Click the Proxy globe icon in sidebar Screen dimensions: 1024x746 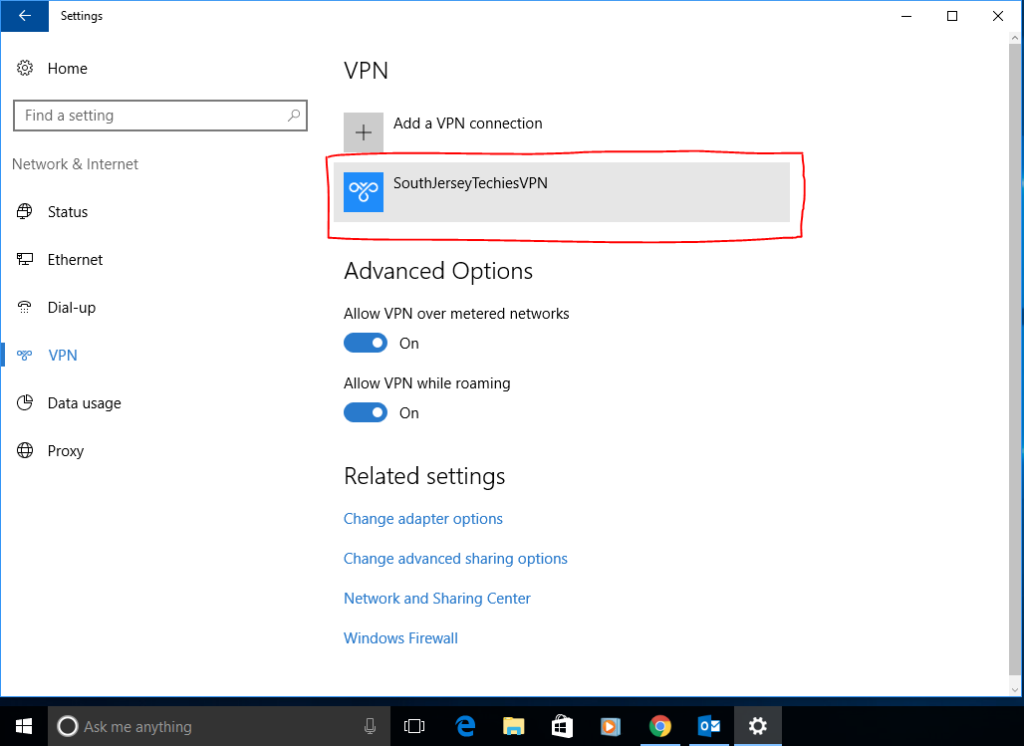click(x=25, y=450)
